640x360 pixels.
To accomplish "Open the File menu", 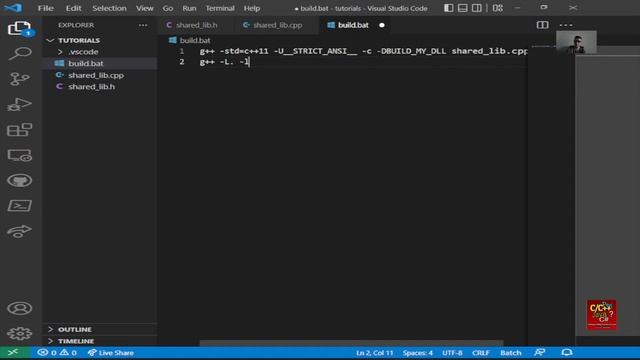I will (x=45, y=8).
